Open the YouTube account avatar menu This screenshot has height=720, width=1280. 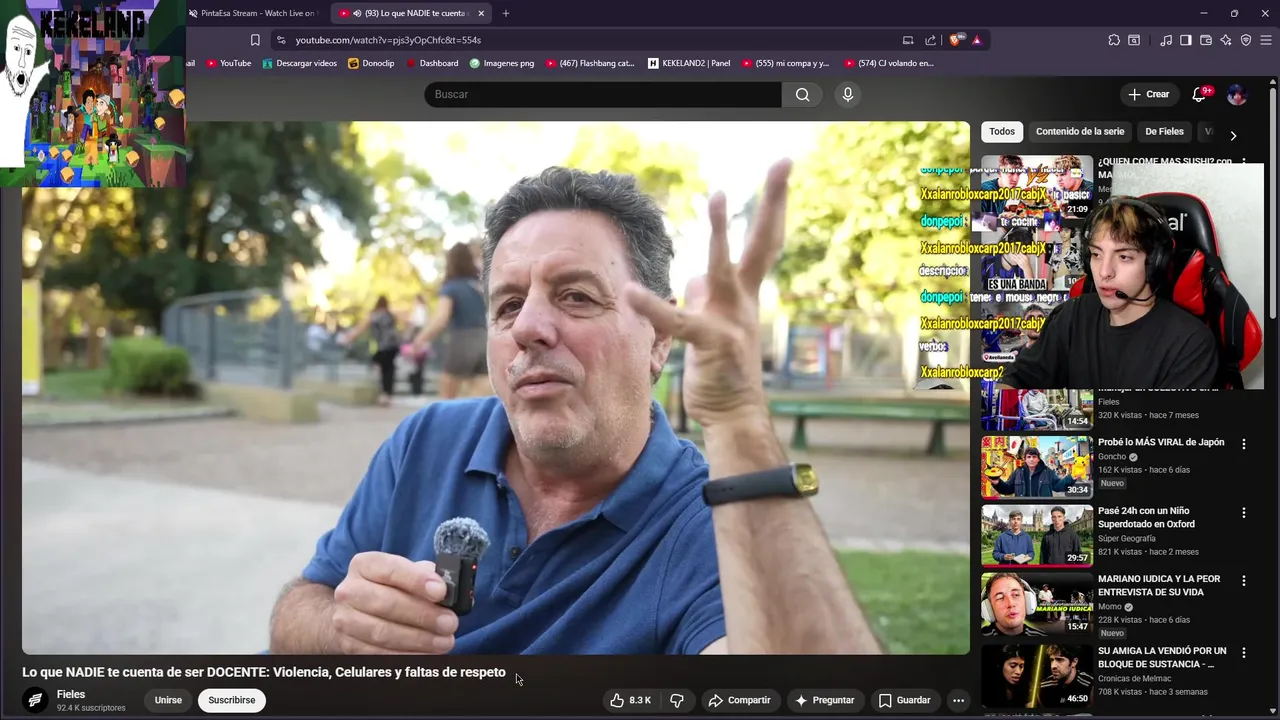point(1237,94)
